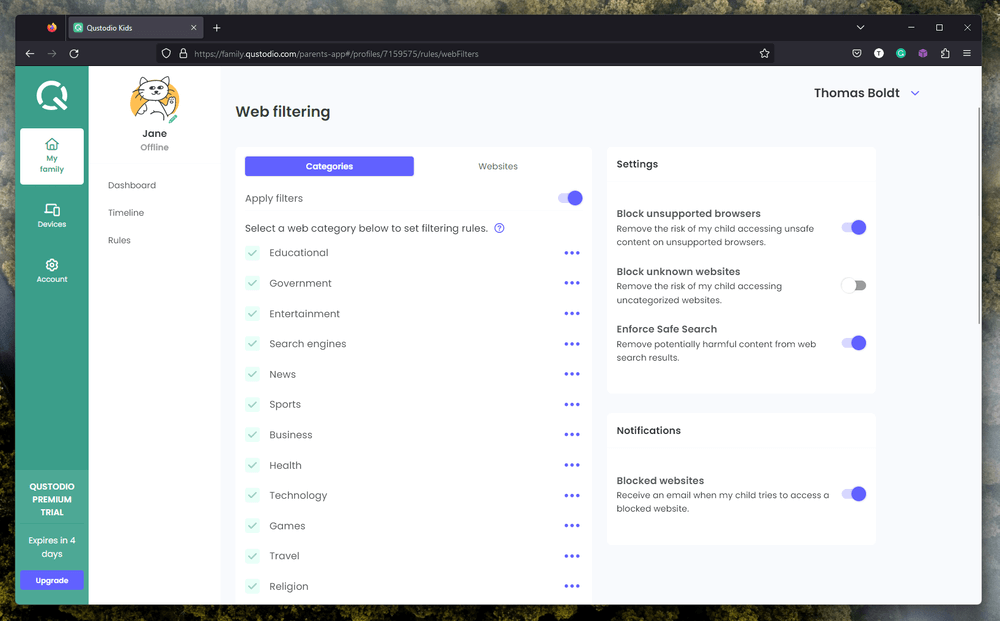Click the help question mark icon

coord(499,228)
